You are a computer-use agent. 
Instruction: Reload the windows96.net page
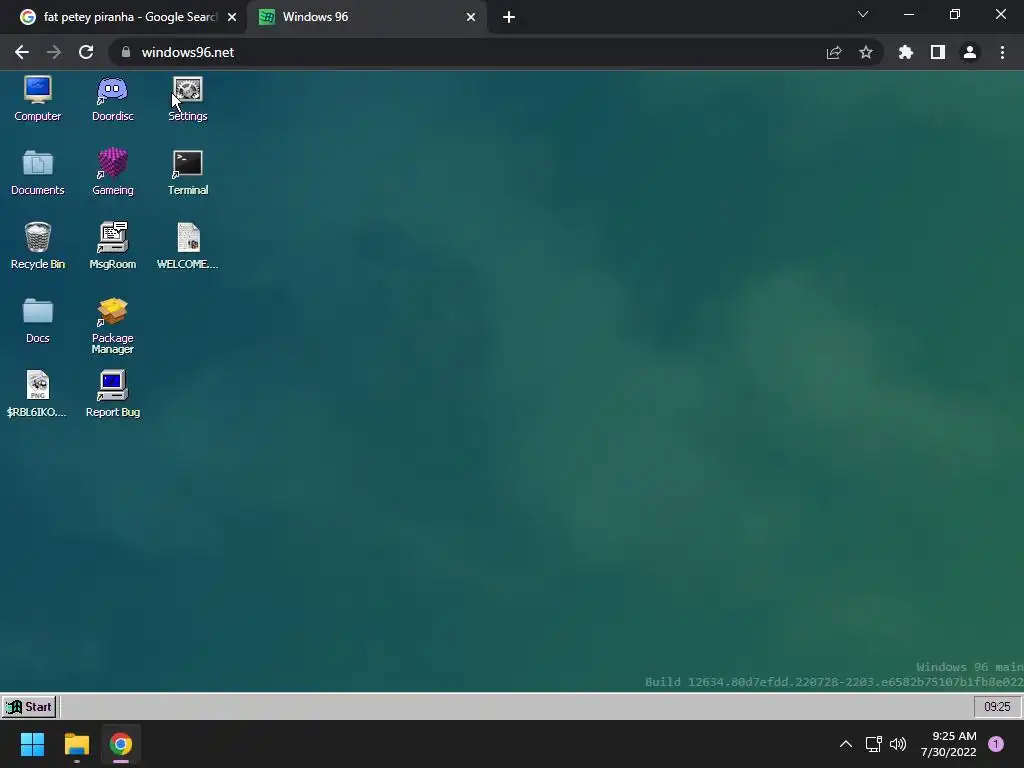click(86, 52)
